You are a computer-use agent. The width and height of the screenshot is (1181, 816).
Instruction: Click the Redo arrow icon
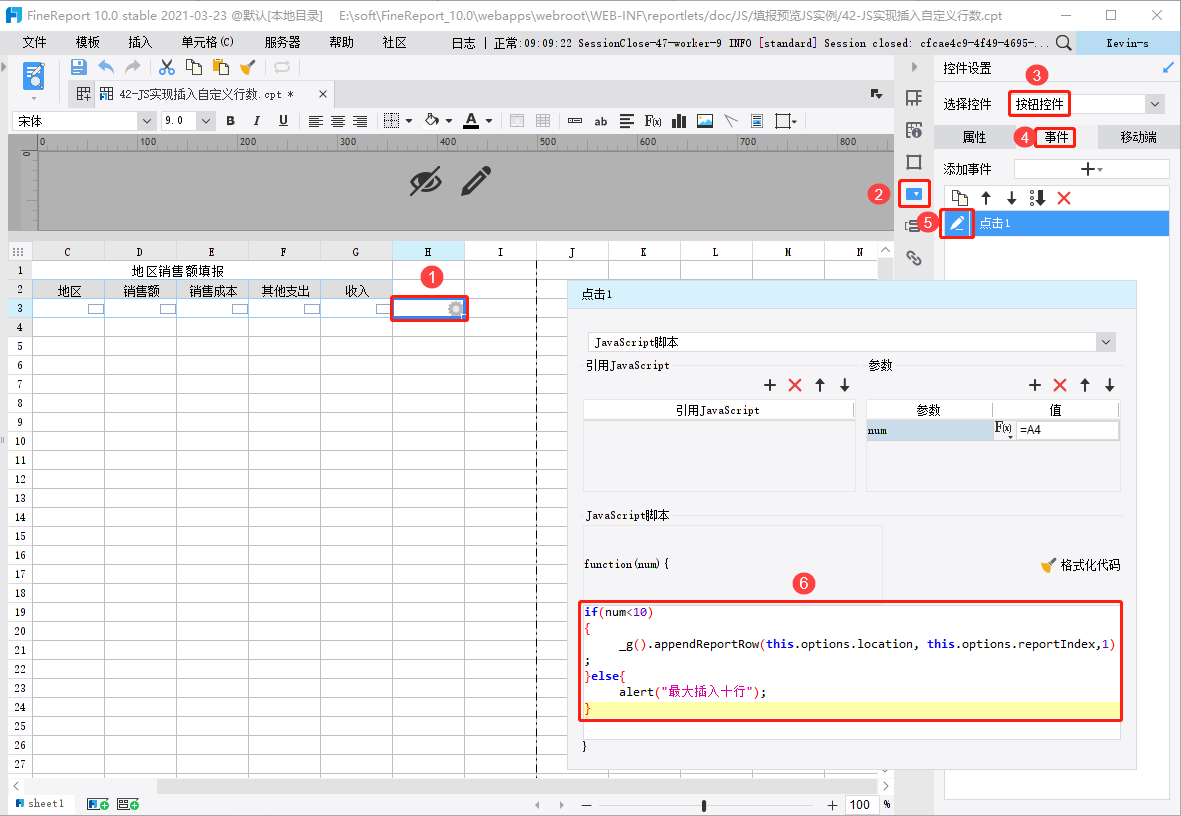tap(133, 67)
